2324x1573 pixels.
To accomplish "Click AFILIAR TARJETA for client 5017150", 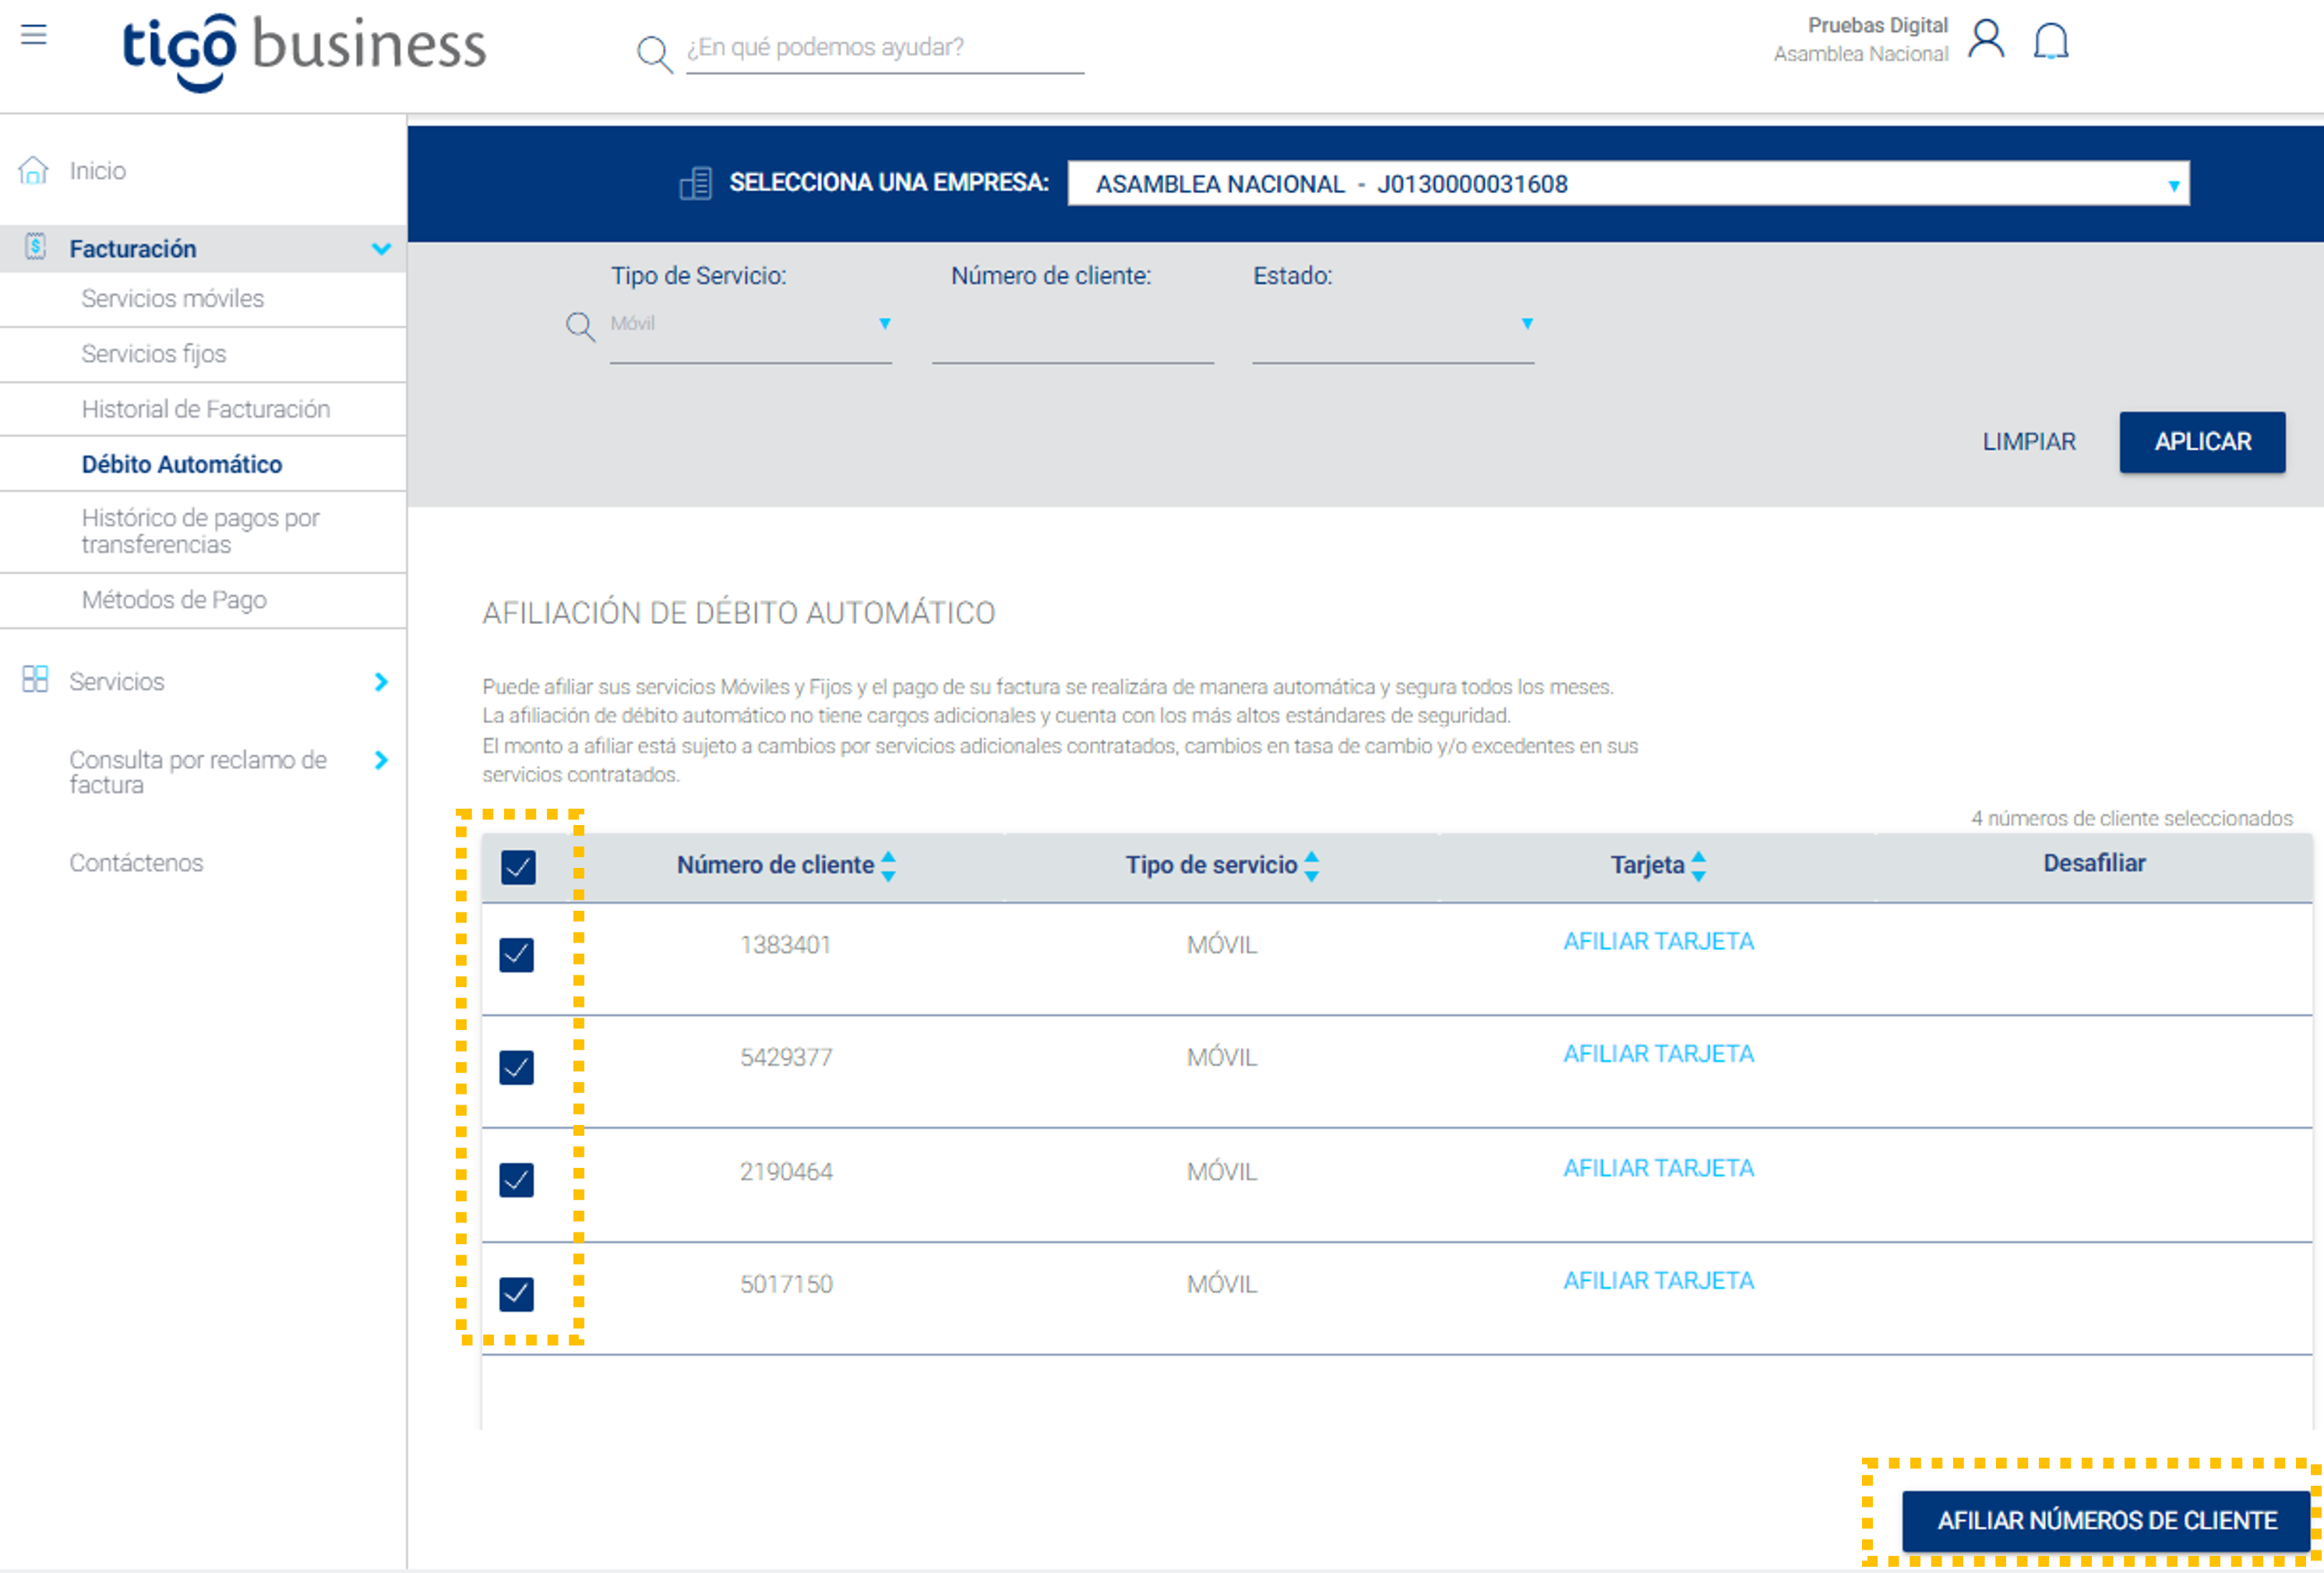I will (1658, 1280).
